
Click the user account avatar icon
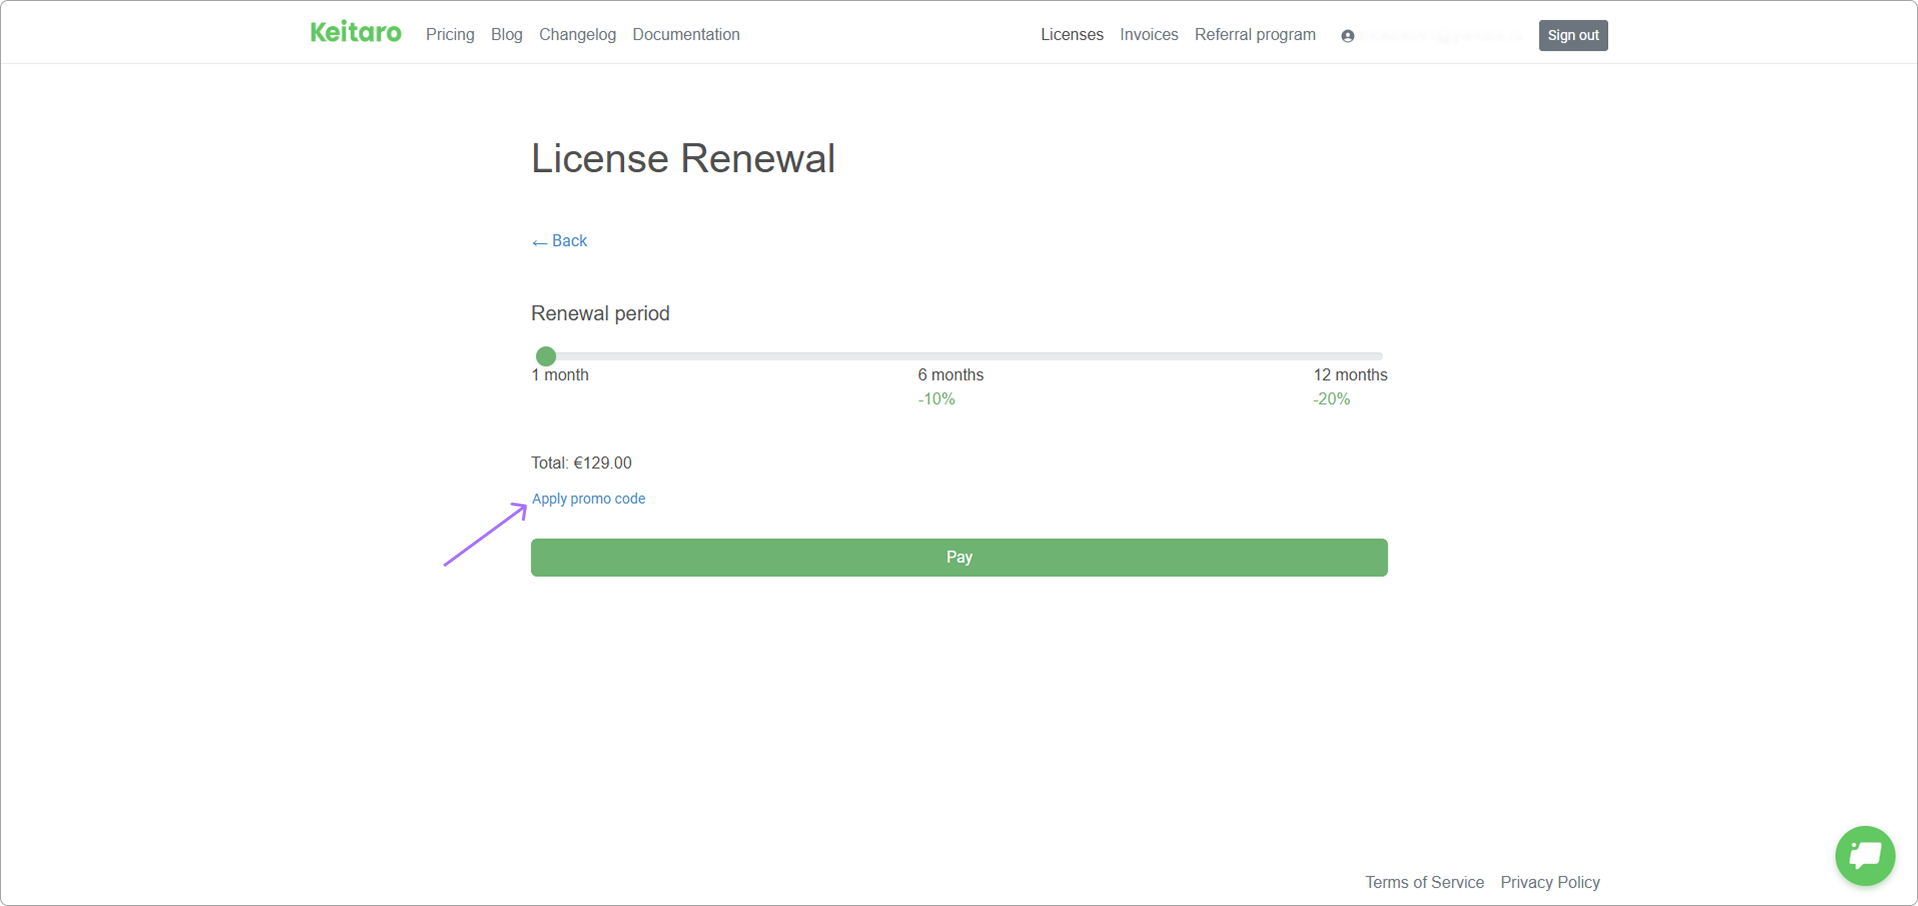click(x=1347, y=36)
